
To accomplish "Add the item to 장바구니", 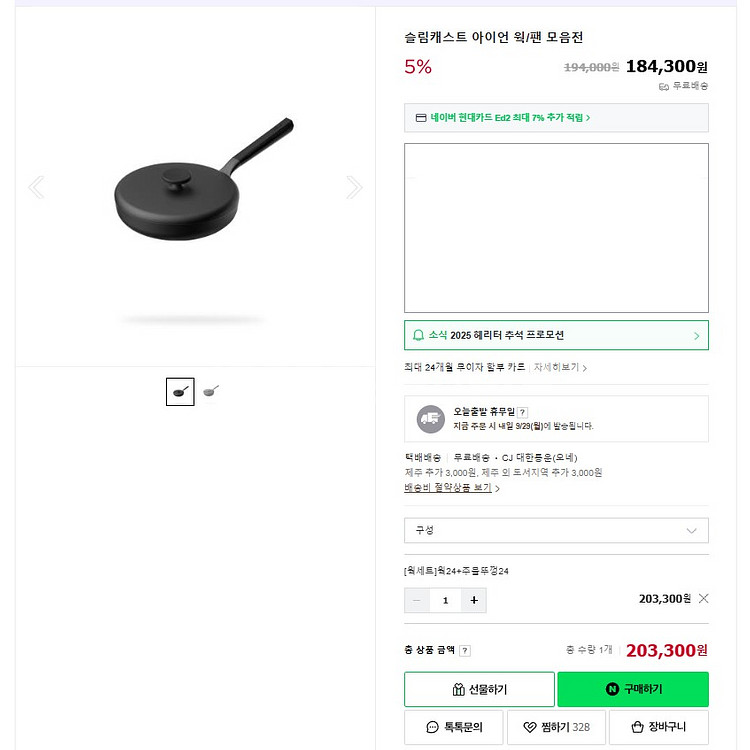I will [658, 727].
